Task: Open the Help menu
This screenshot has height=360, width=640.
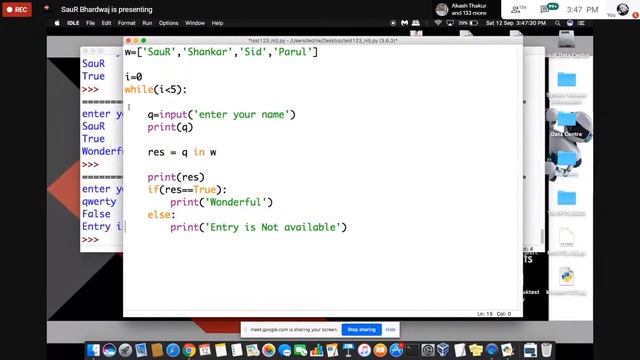Action: pos(217,23)
